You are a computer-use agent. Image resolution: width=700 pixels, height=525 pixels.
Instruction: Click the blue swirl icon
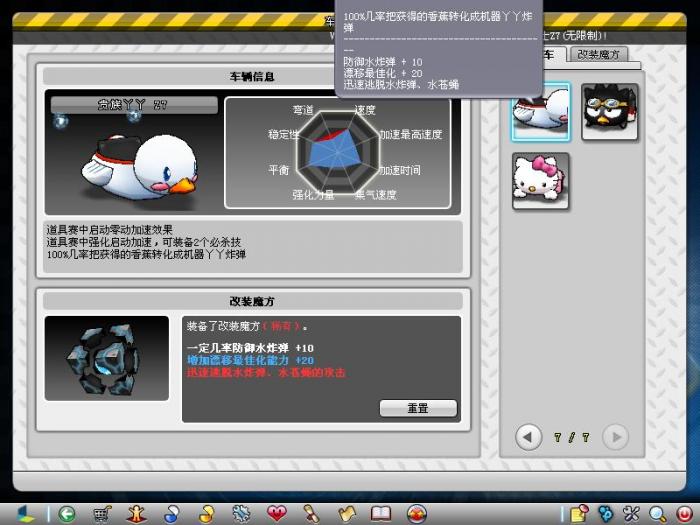coord(171,514)
